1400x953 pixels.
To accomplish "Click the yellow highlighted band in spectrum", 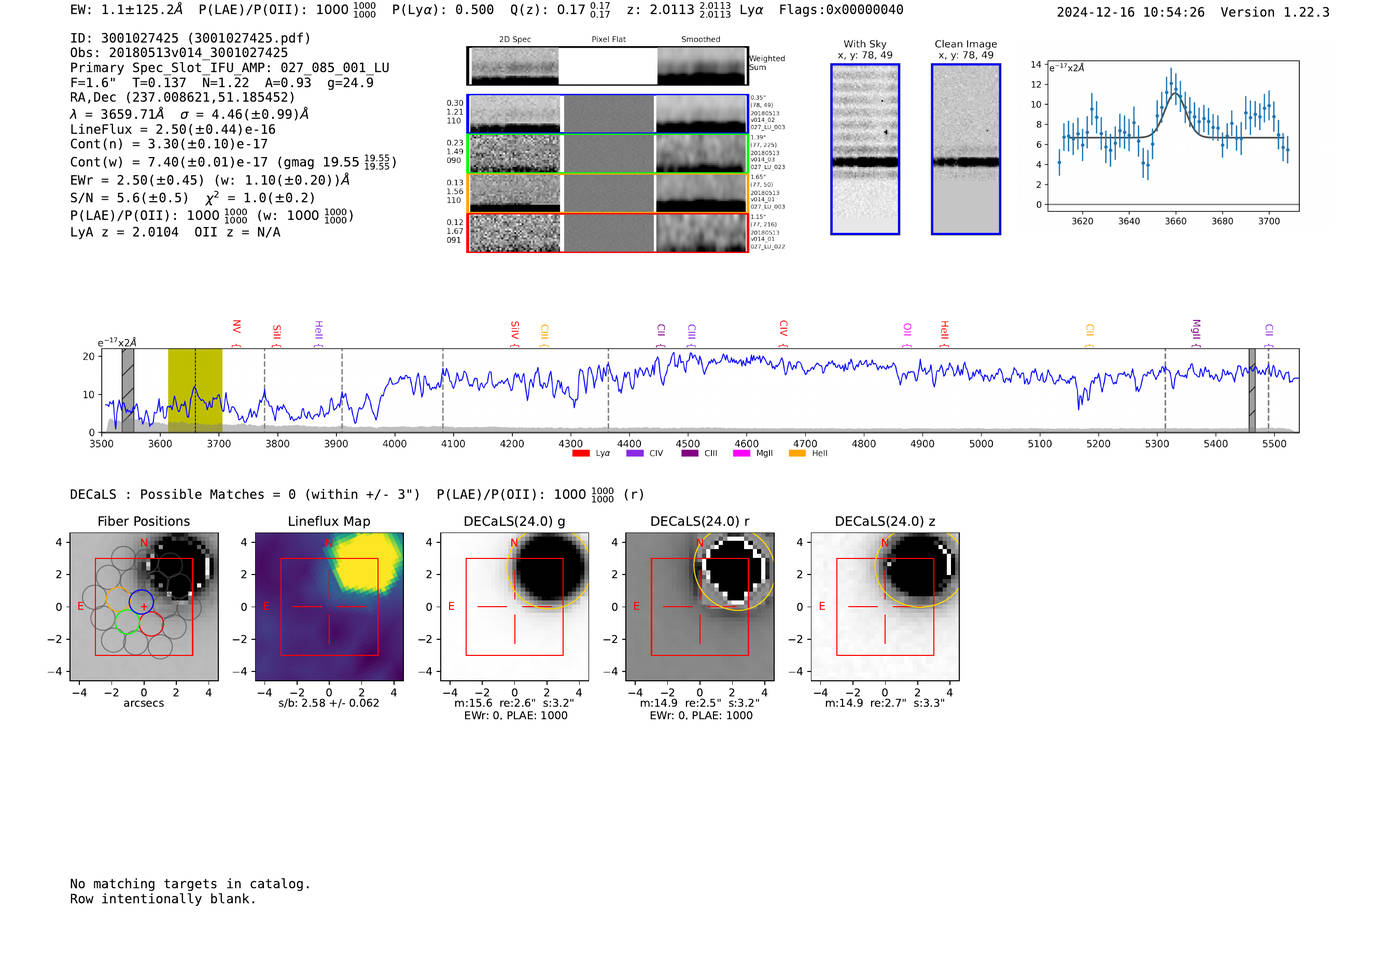I will pos(195,391).
